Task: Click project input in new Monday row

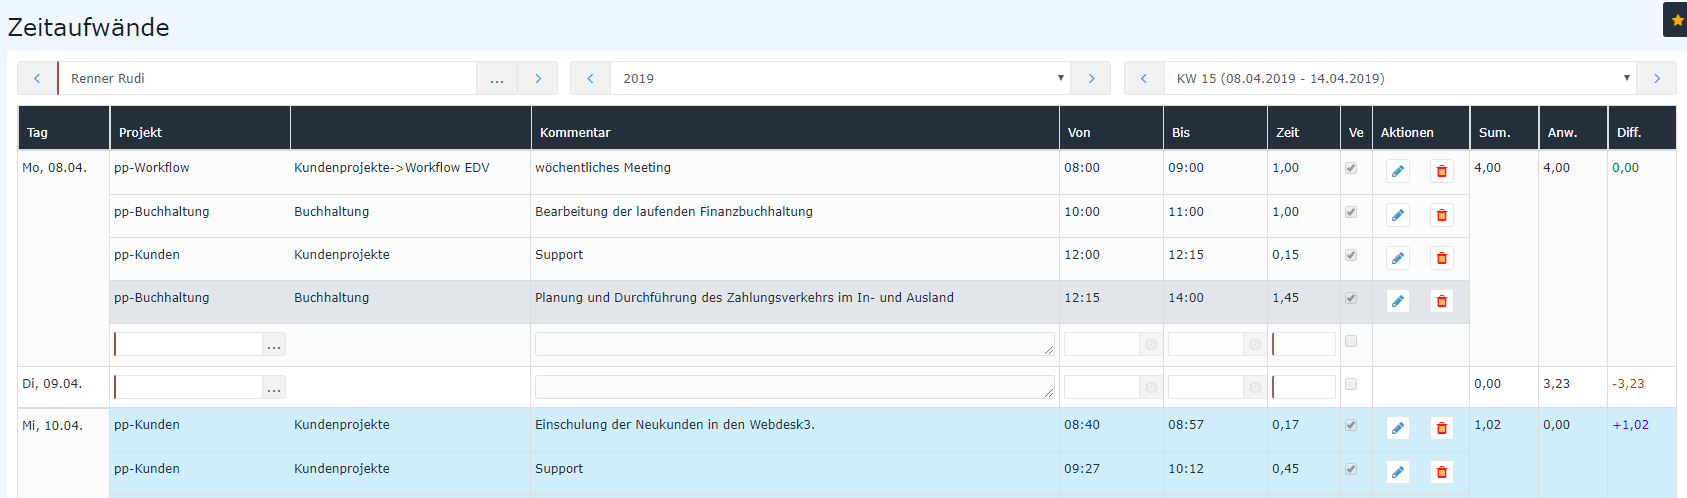Action: (x=188, y=344)
